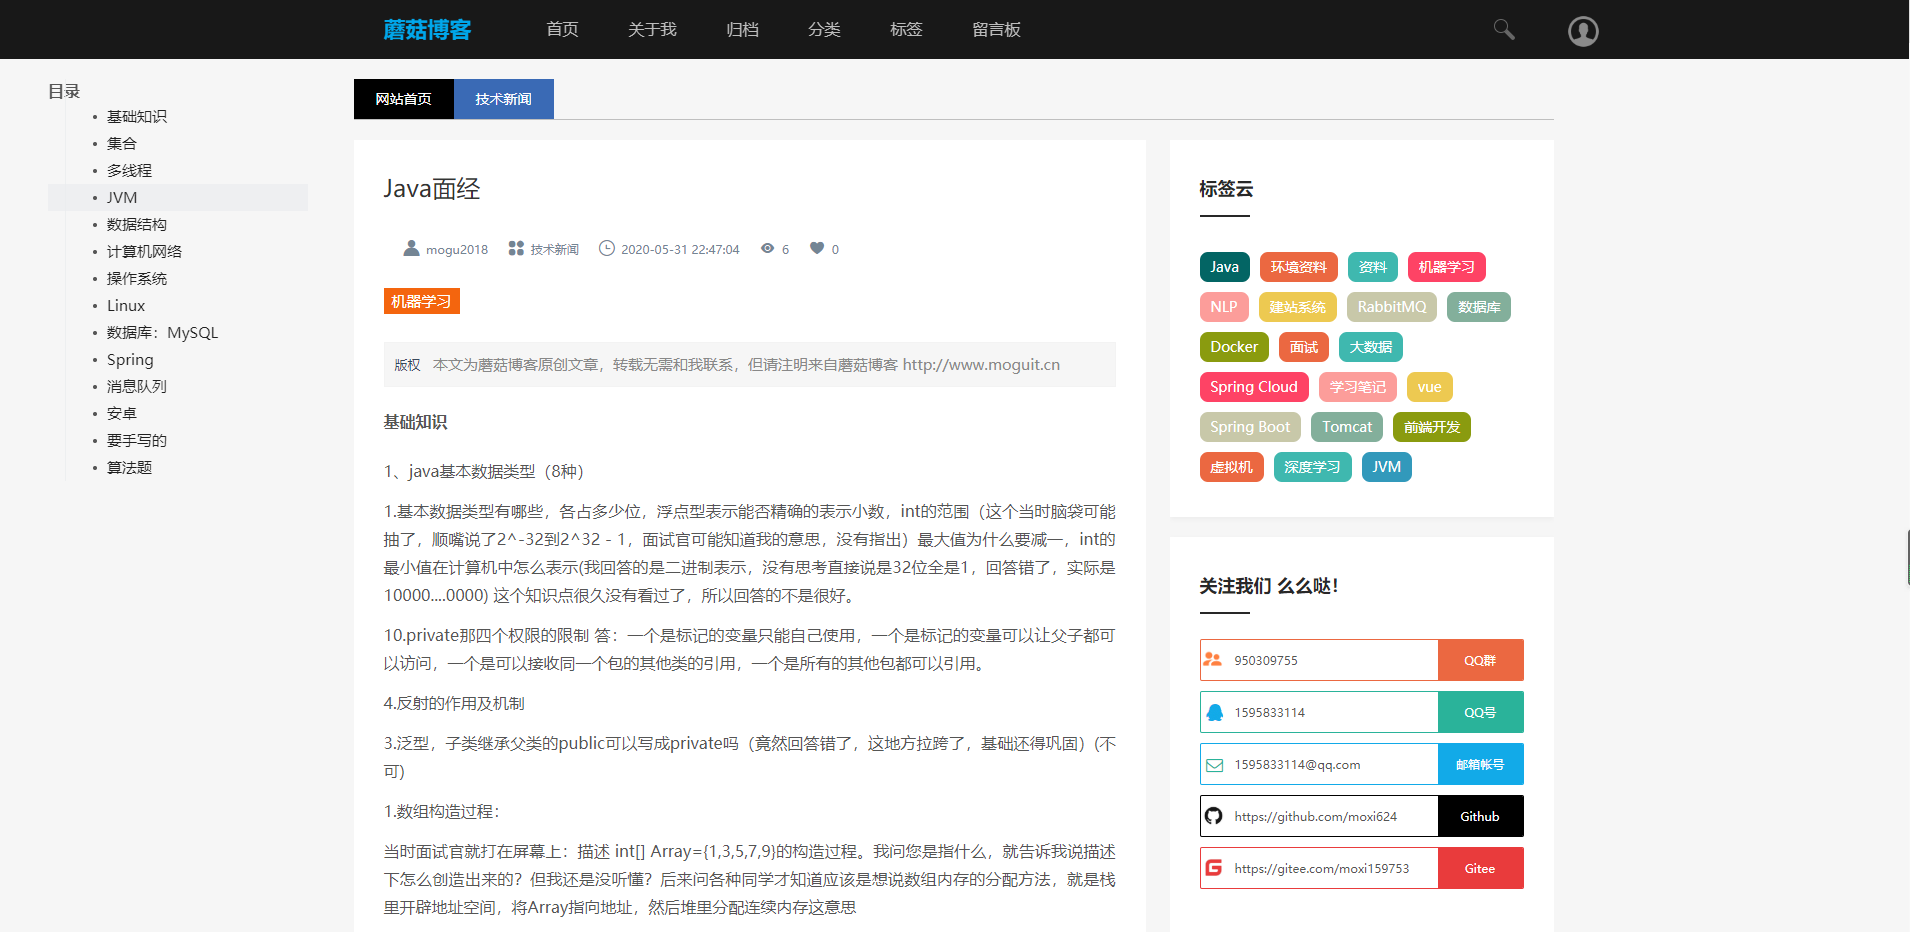Select the JVM tag in tag cloud

(1387, 467)
